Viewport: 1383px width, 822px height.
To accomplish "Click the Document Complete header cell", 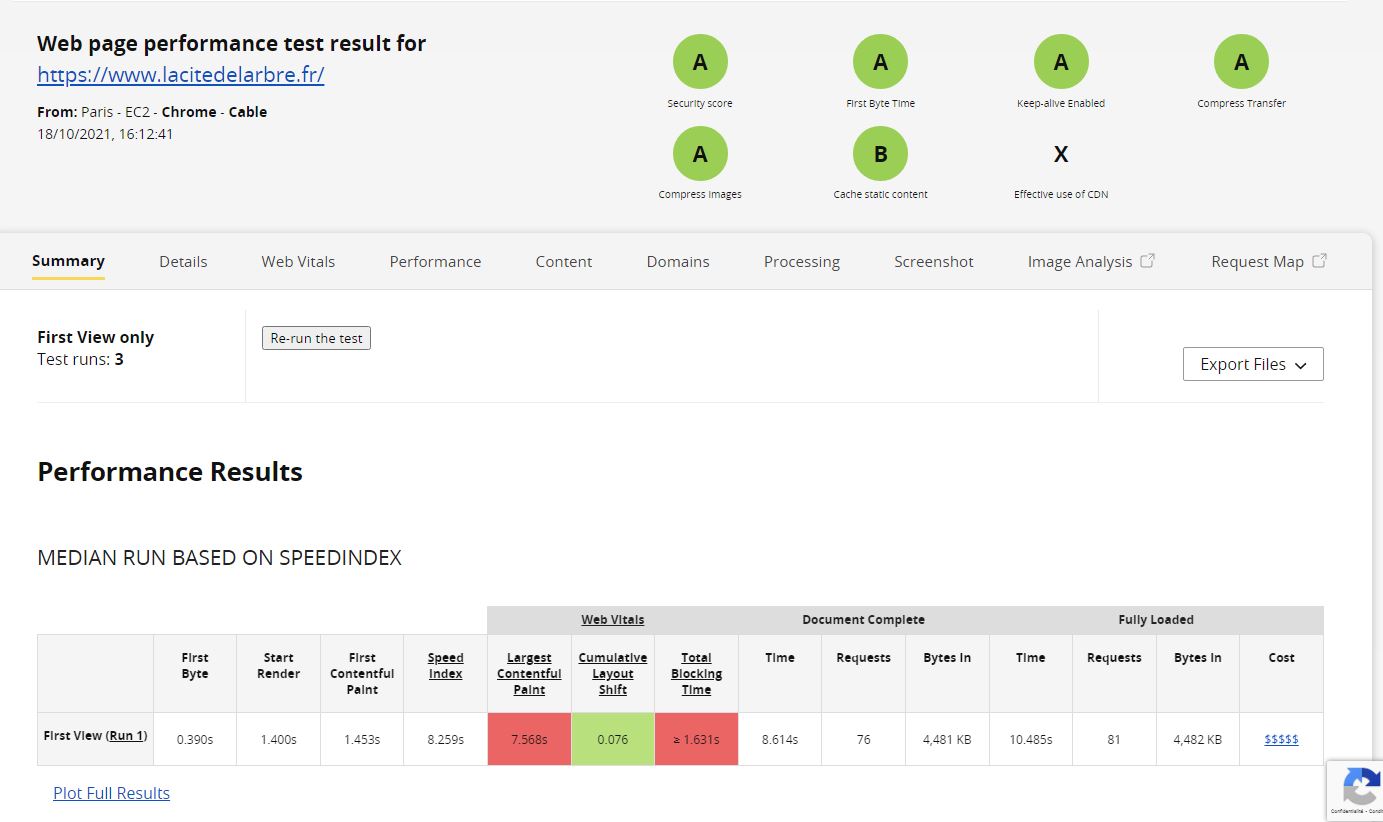I will tap(863, 620).
